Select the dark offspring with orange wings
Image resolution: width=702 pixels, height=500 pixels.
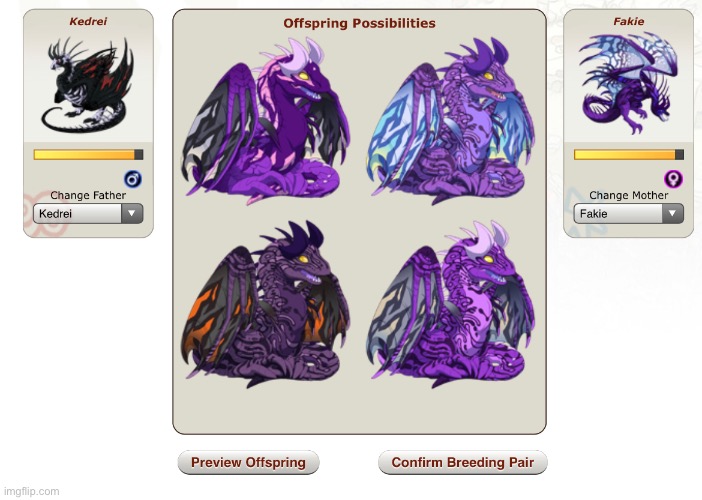[x=265, y=304]
